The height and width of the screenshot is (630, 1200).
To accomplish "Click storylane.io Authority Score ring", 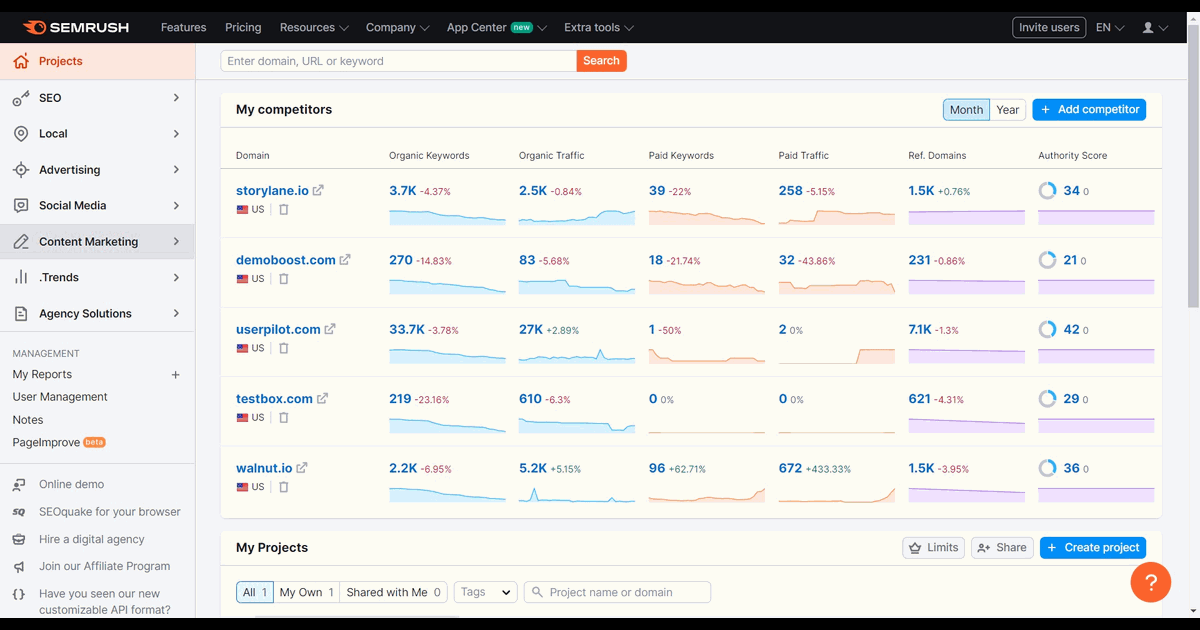I will (1047, 190).
